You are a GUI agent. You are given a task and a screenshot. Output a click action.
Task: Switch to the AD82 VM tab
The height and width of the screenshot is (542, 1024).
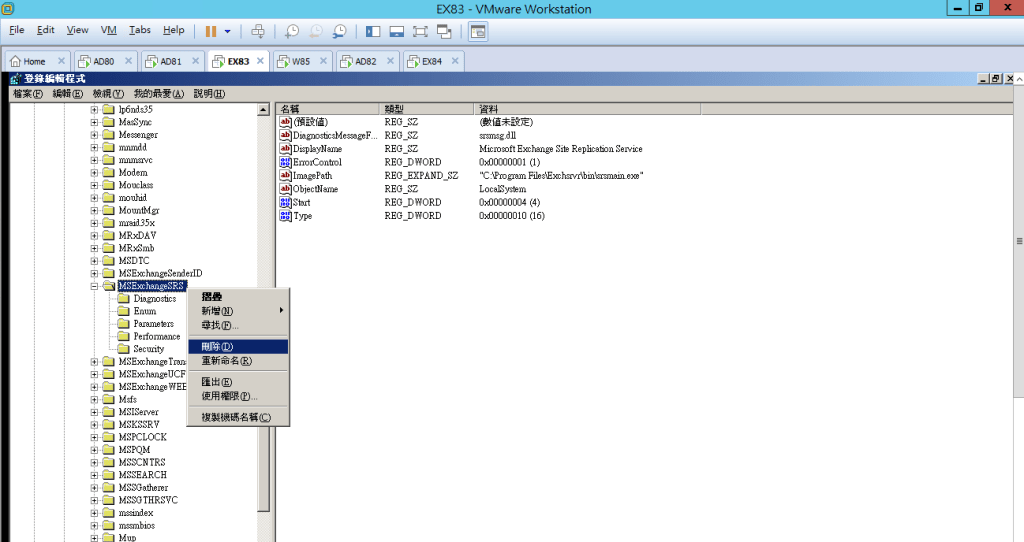[366, 61]
